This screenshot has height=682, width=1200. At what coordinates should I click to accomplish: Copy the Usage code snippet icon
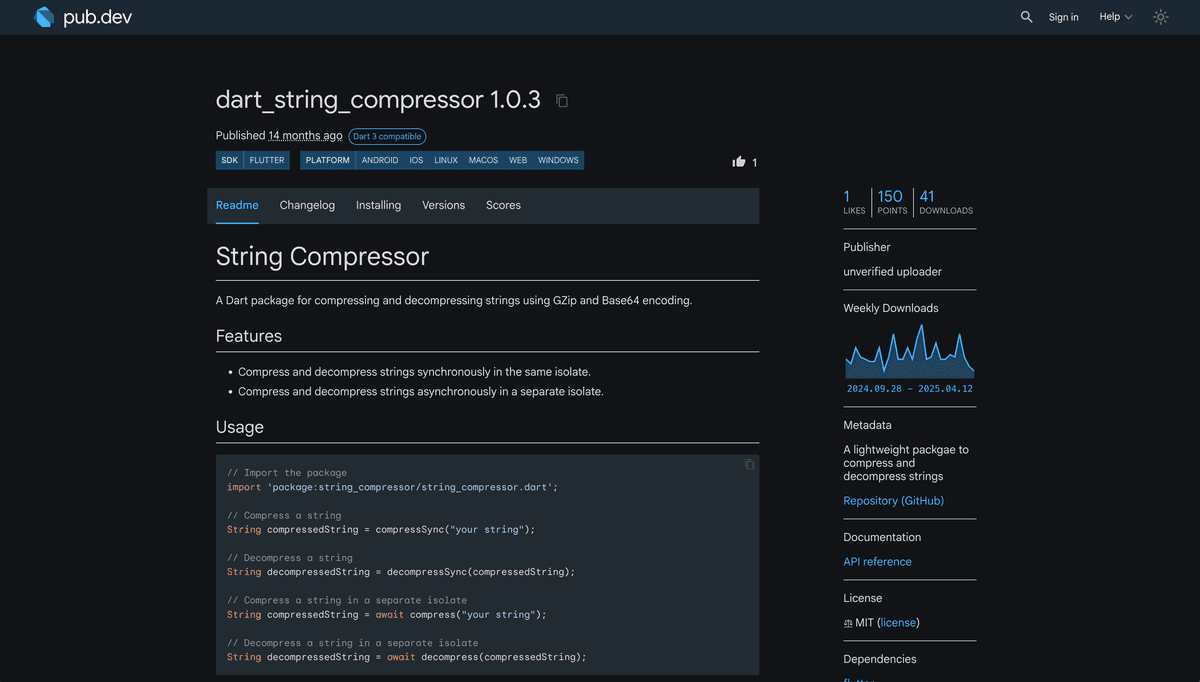pos(749,464)
